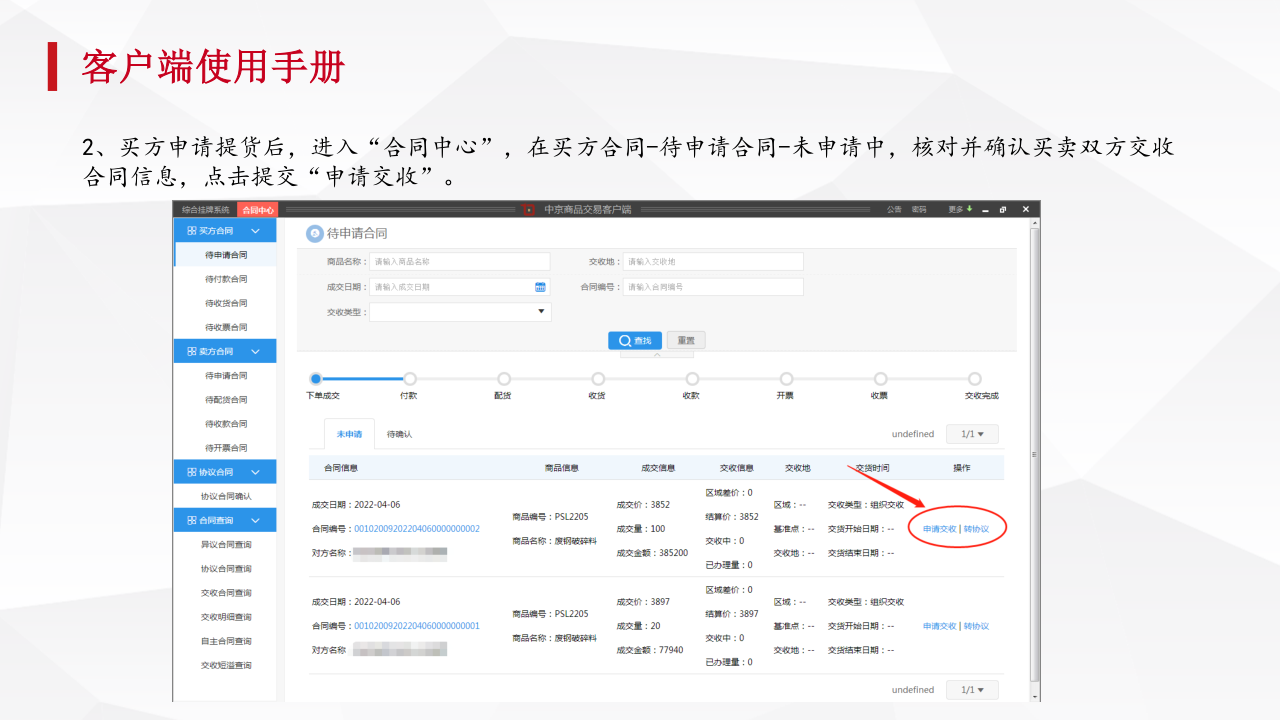Click 申请交收 for contract ending 0002
This screenshot has height=720, width=1280.
coord(940,529)
